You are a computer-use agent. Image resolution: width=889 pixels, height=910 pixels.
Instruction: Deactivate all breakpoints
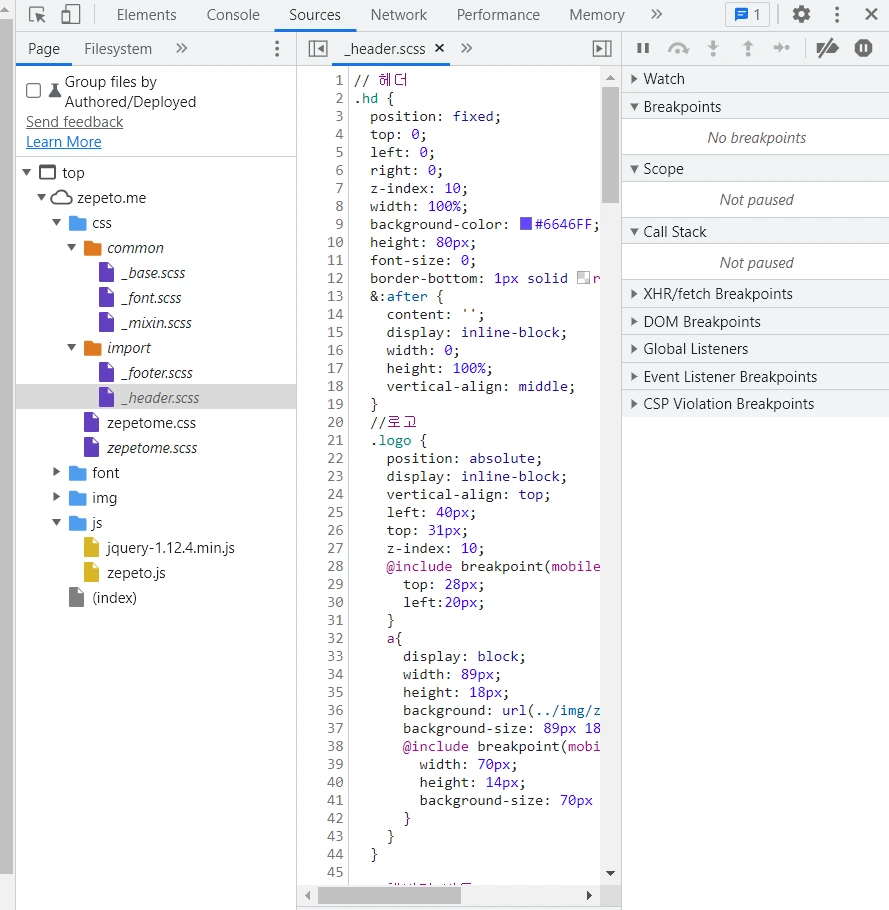pos(827,48)
